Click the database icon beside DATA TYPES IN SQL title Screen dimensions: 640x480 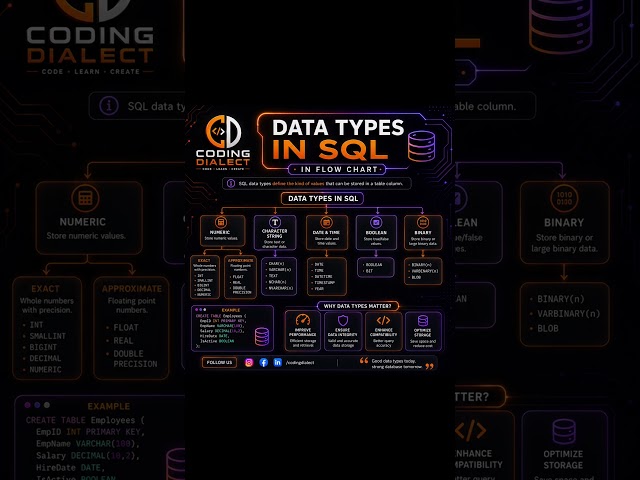(422, 147)
